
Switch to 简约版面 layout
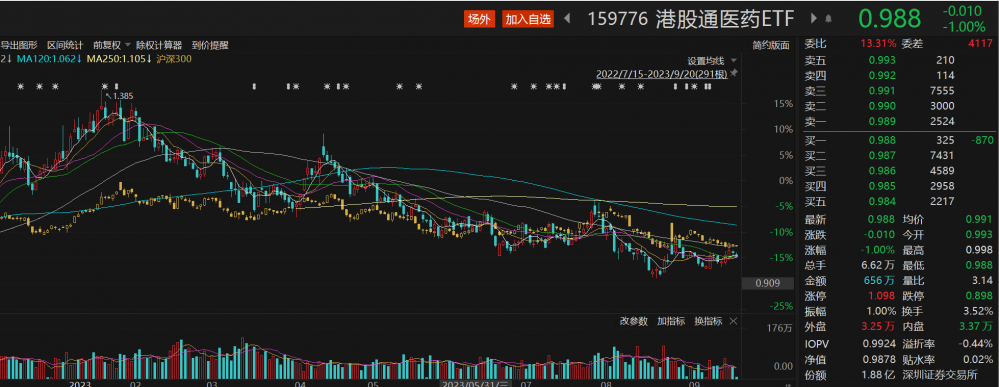click(770, 45)
